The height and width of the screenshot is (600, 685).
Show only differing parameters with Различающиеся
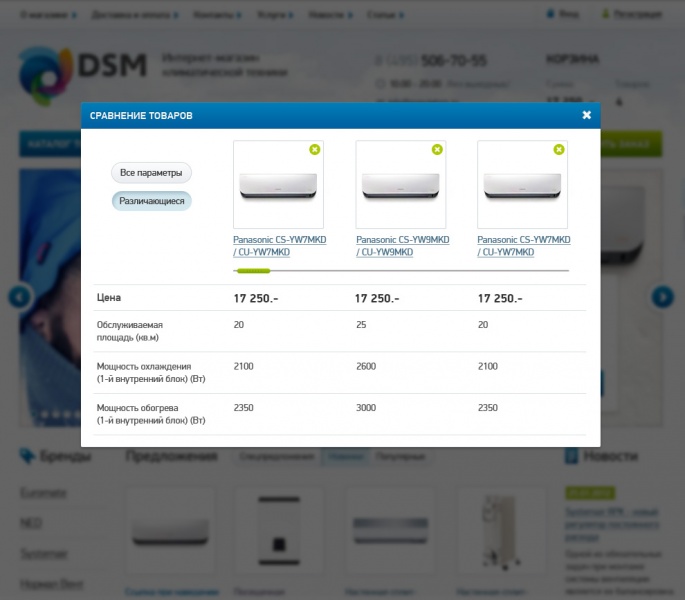click(x=152, y=201)
